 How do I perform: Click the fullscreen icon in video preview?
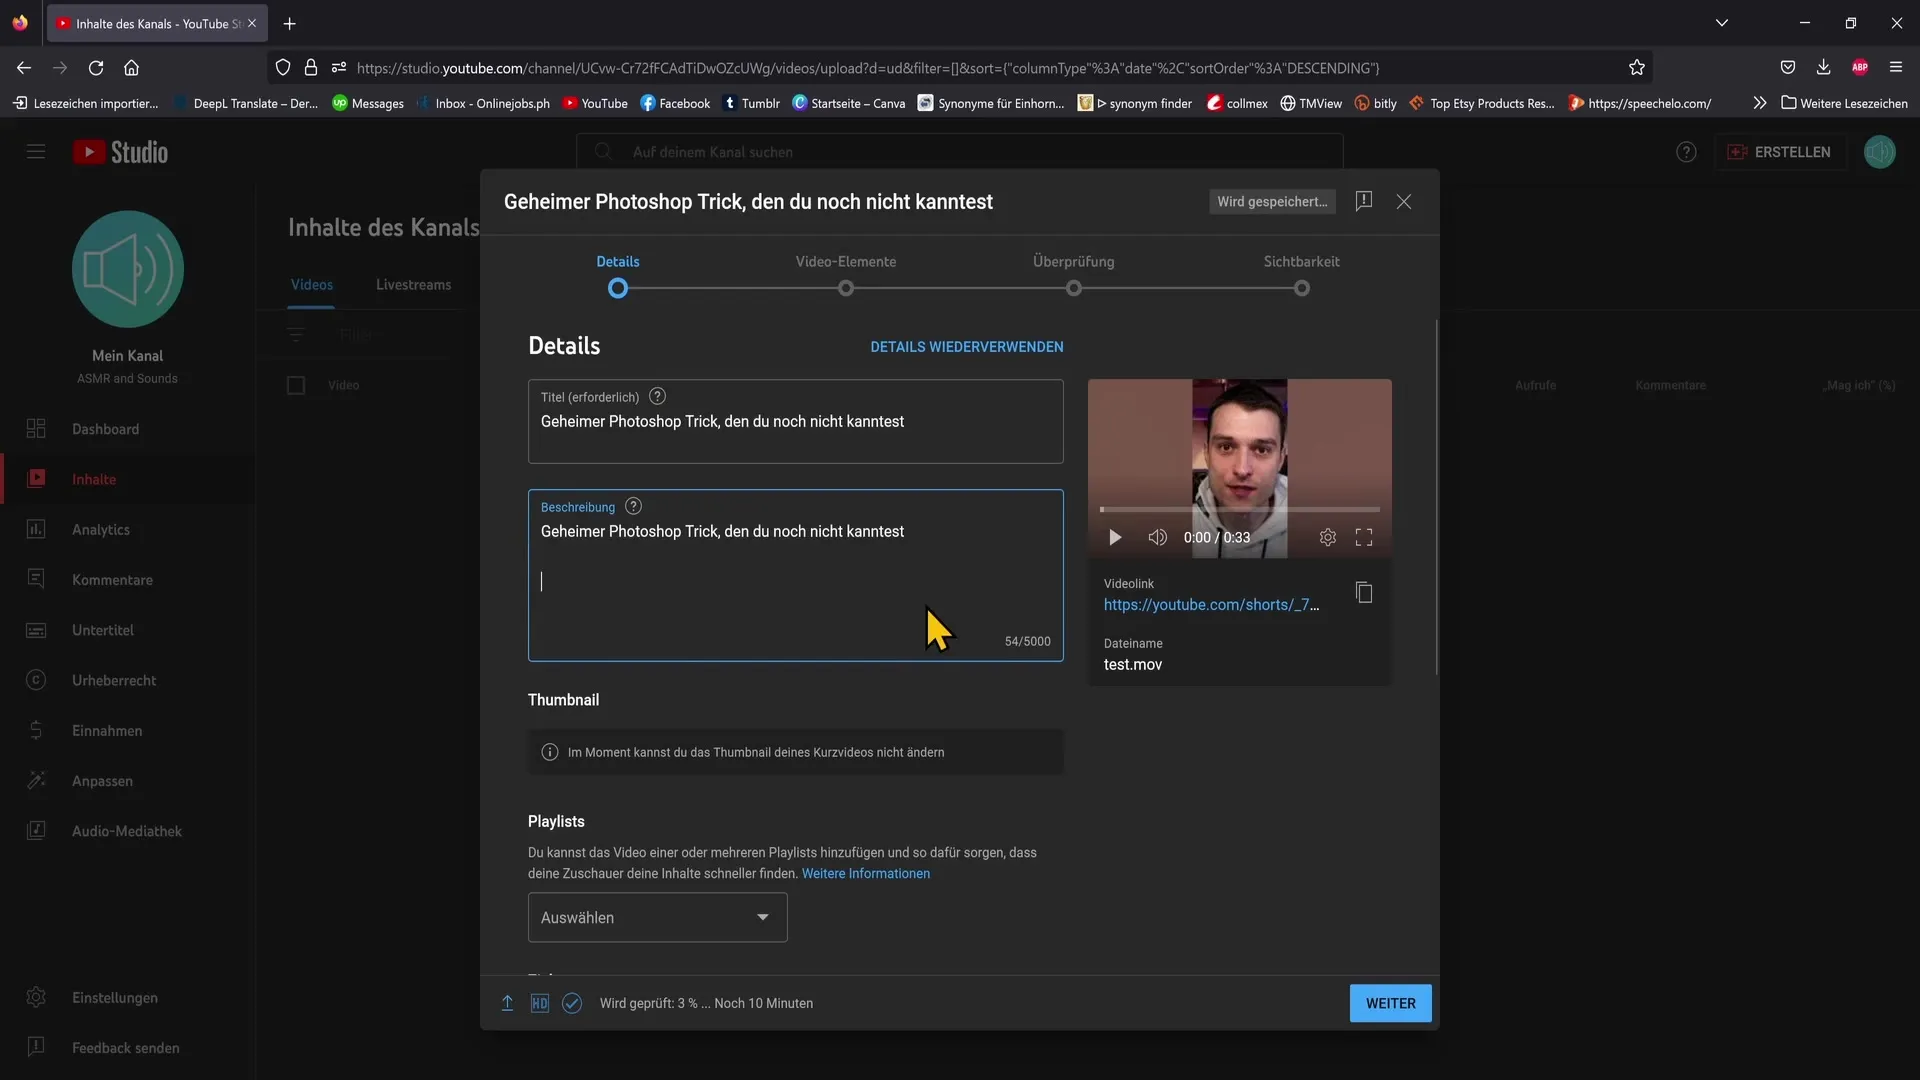[1364, 537]
